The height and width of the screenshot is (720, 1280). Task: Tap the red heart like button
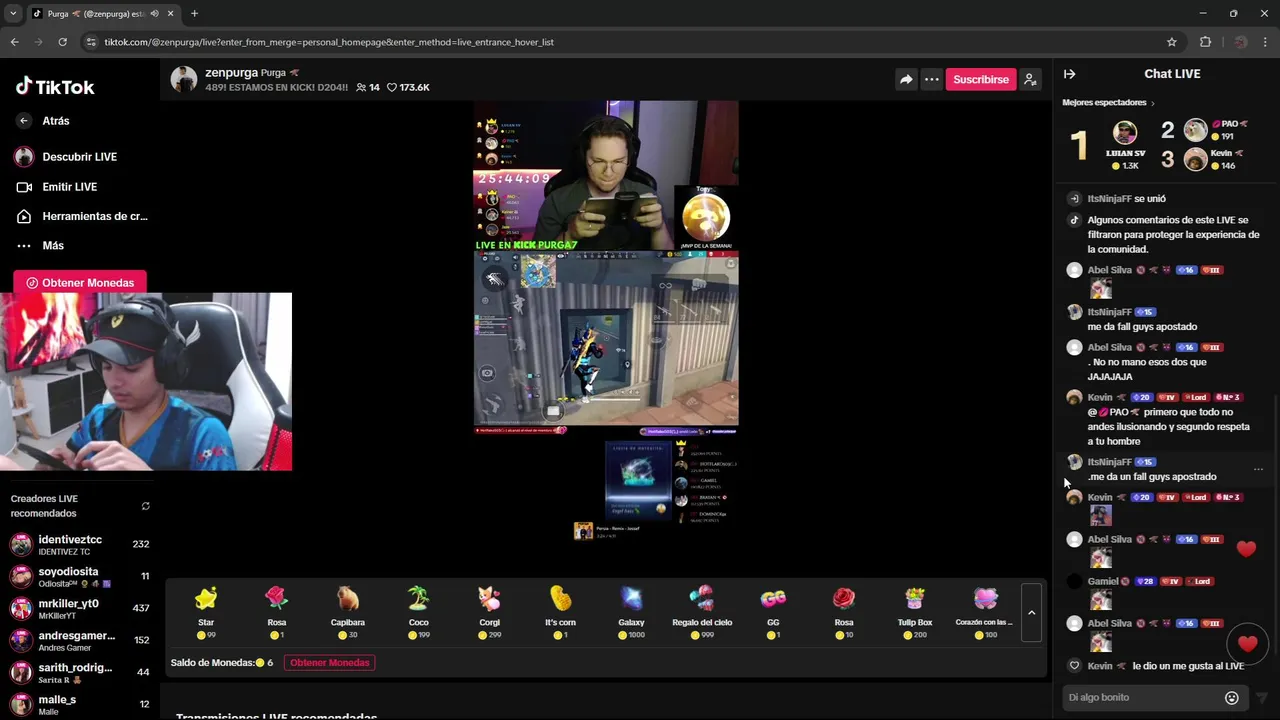[x=1247, y=642]
